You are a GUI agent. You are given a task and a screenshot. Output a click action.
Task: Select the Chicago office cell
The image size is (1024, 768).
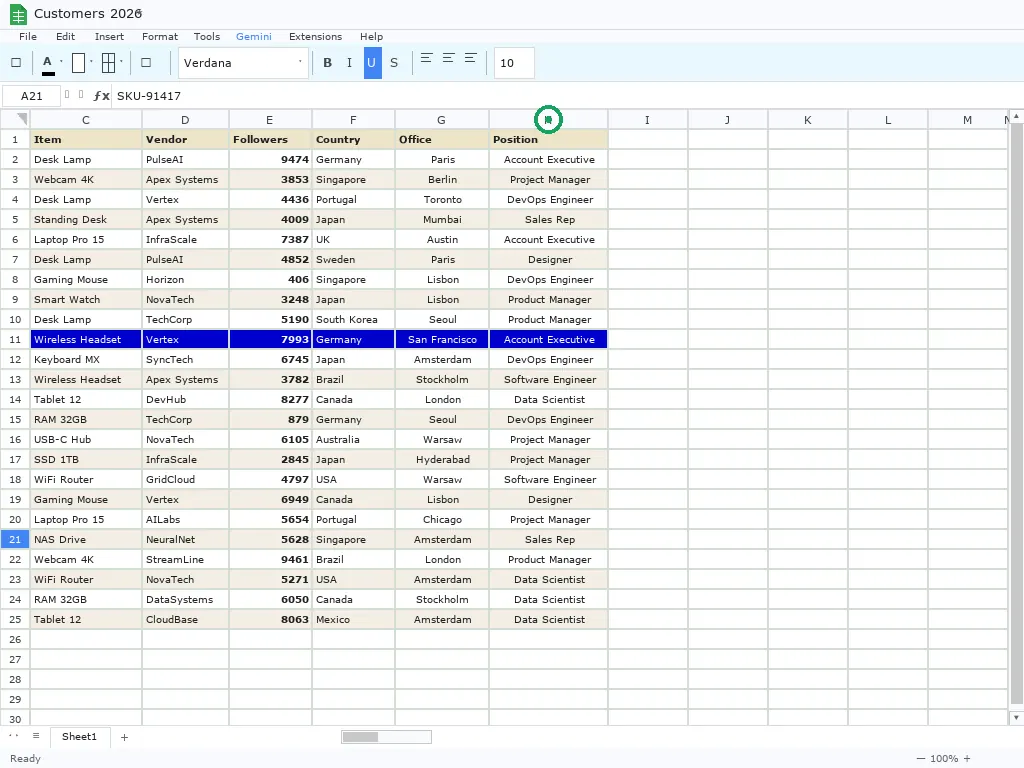442,520
